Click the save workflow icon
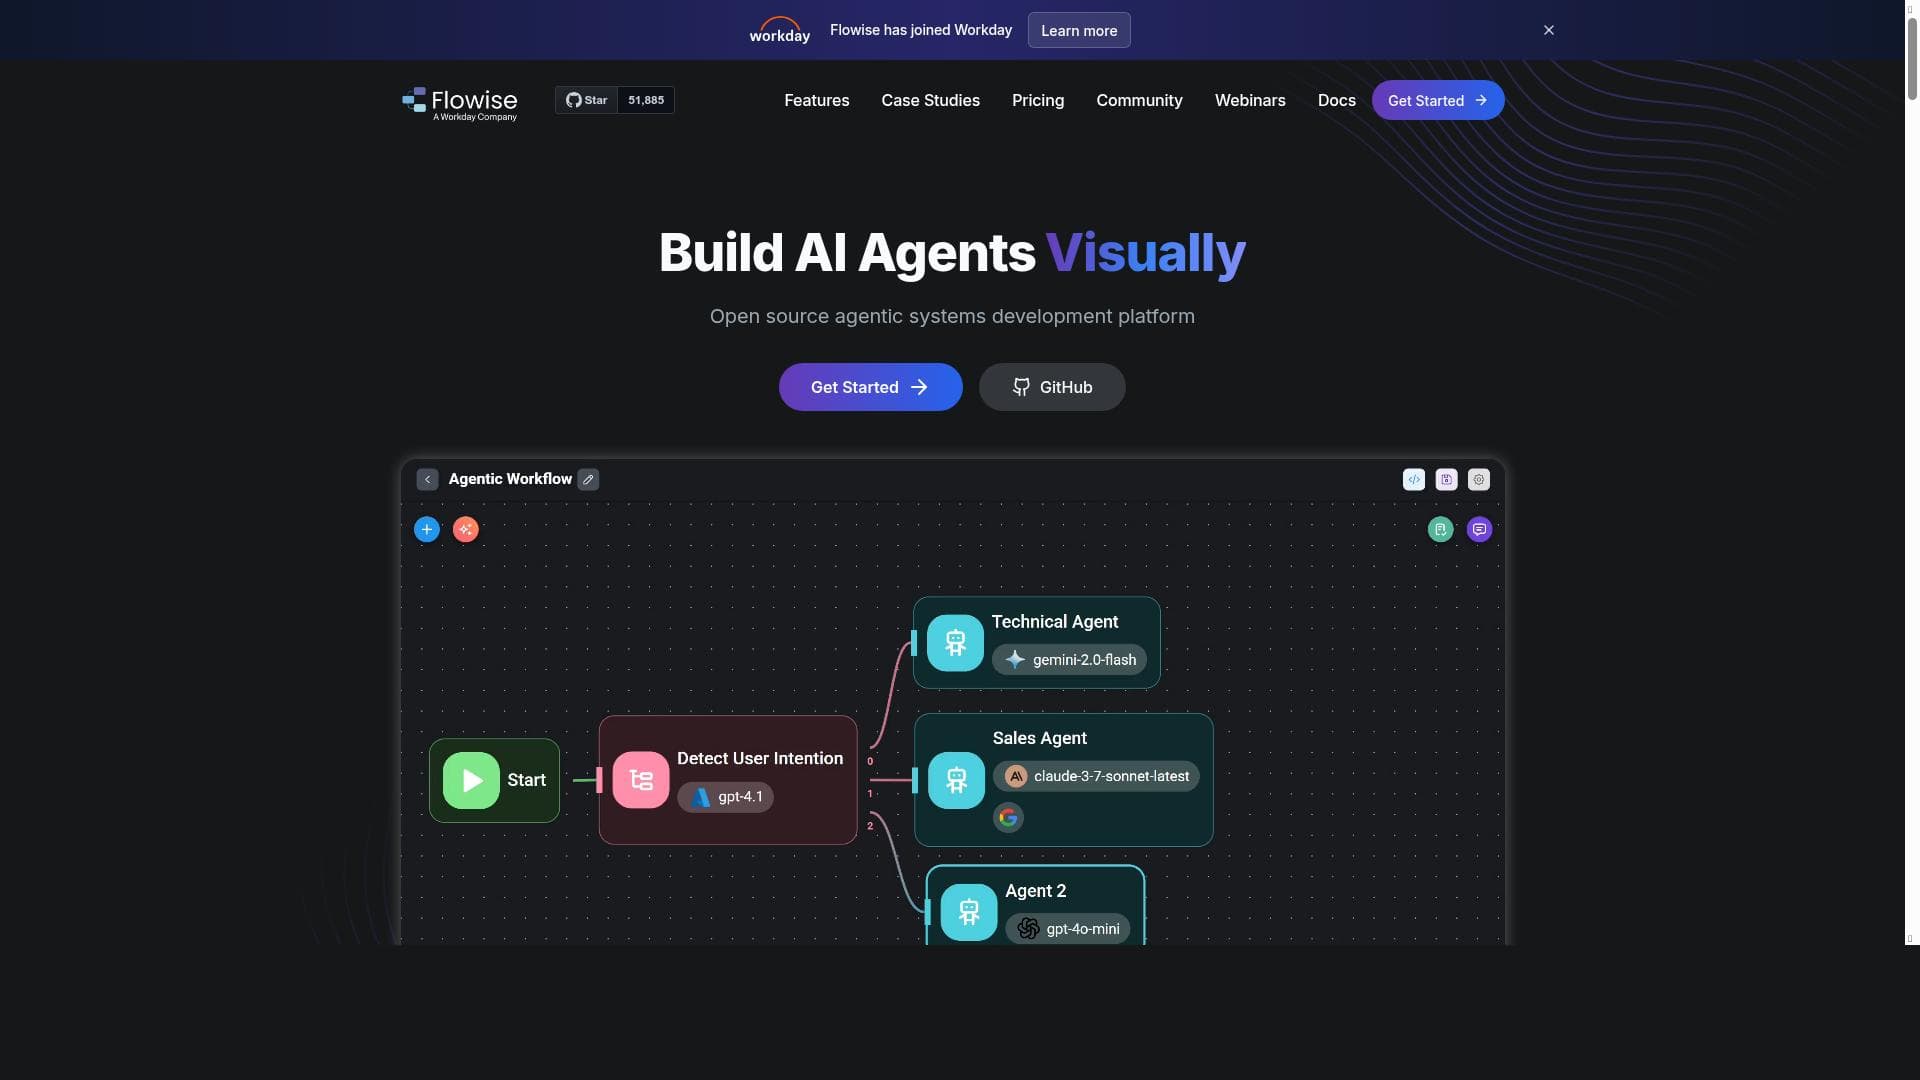 tap(1447, 480)
